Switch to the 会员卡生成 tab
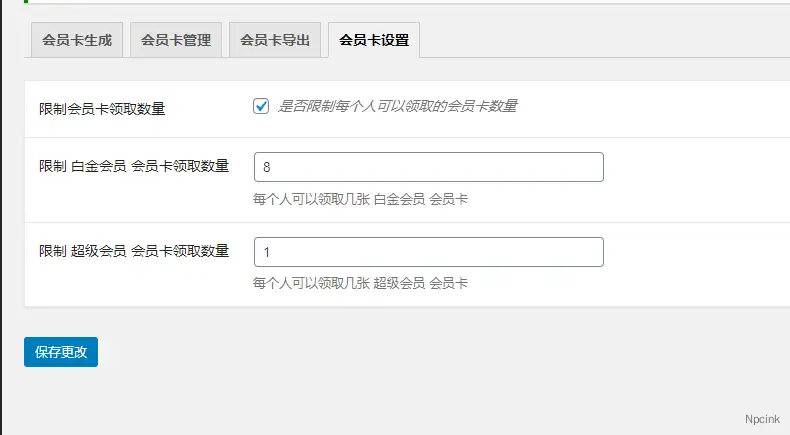Screen dimensions: 790x435 click(x=76, y=41)
